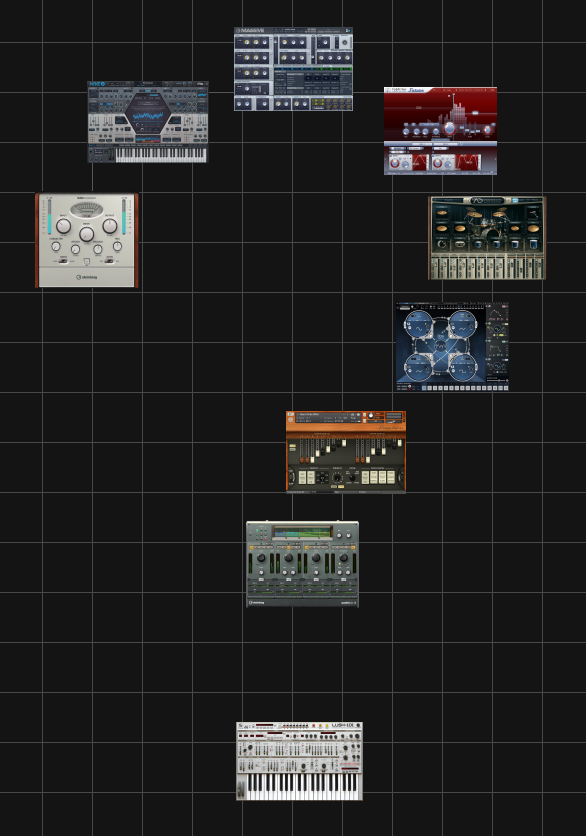The image size is (586, 836).
Task: Click the large red Drive knob in Saturn
Action: pos(449,128)
